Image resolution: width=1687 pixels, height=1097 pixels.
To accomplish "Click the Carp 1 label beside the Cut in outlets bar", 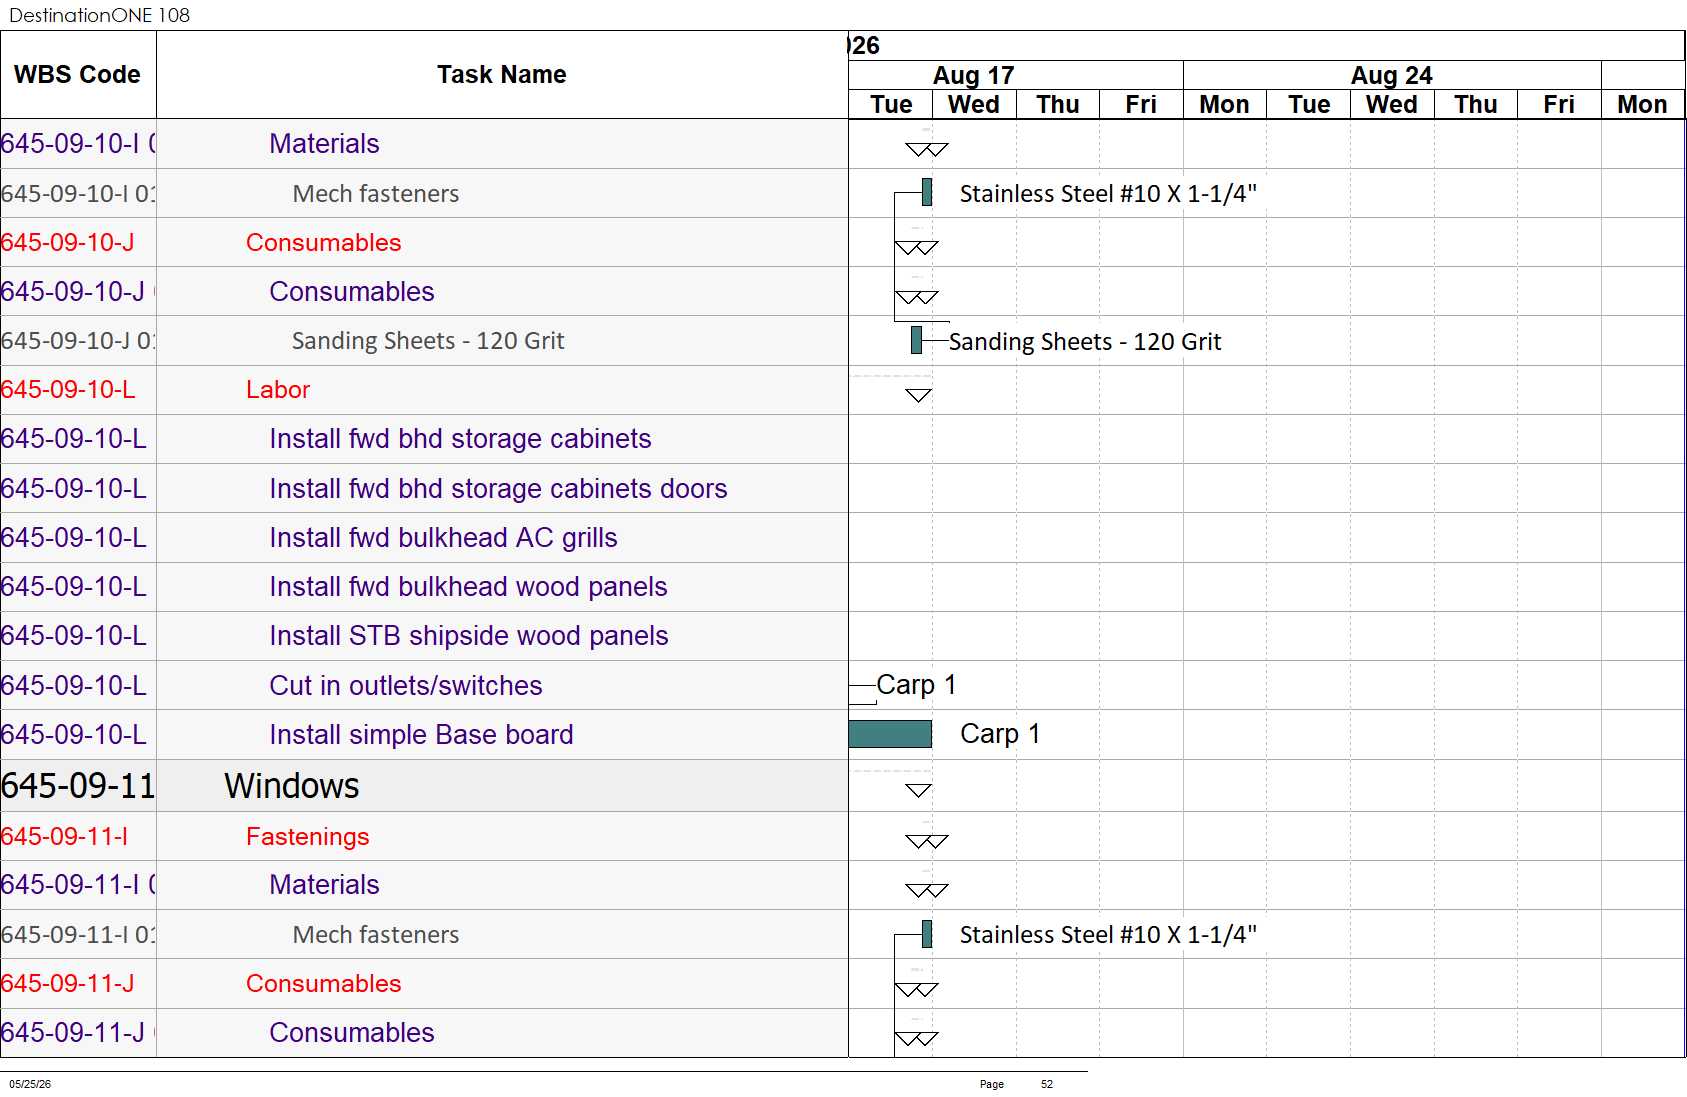I will tap(916, 685).
